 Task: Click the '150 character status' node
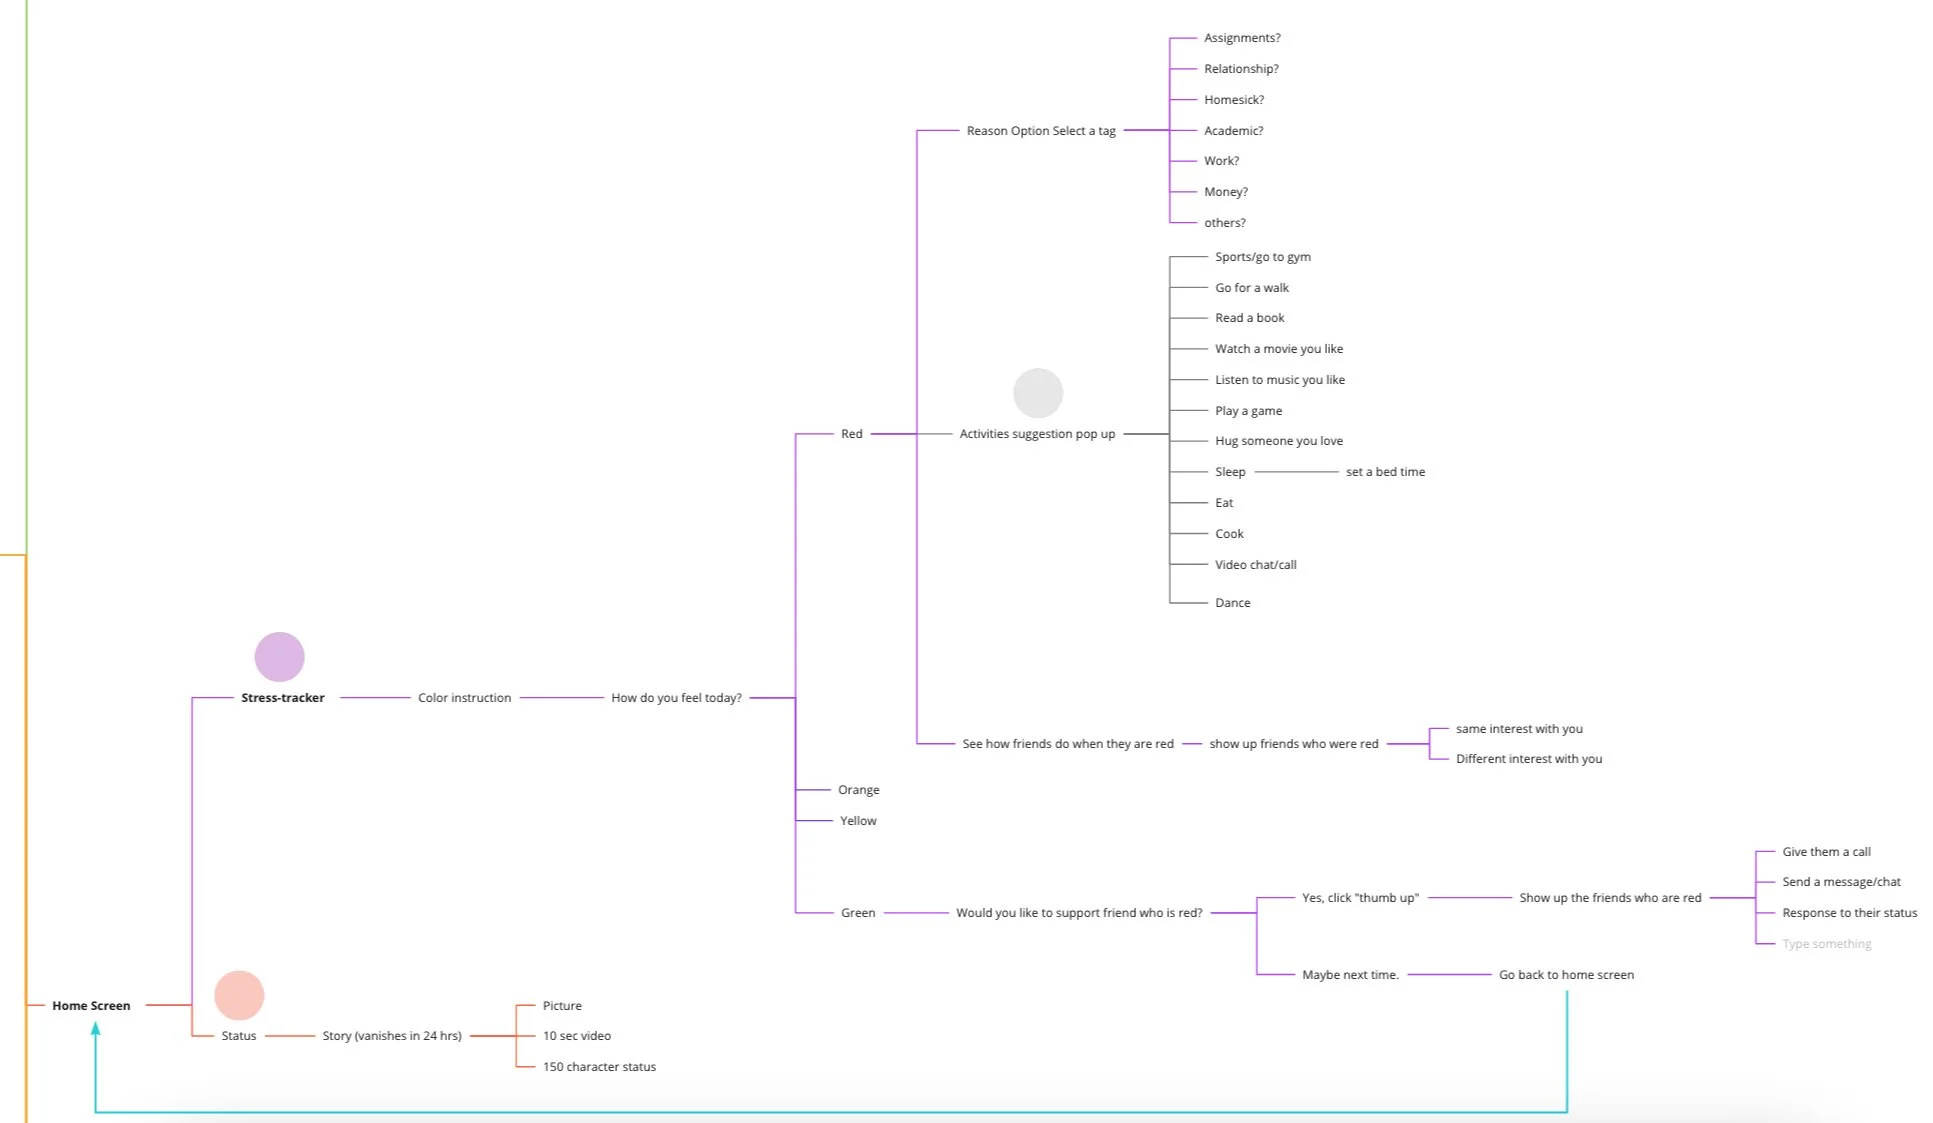pyautogui.click(x=599, y=1067)
